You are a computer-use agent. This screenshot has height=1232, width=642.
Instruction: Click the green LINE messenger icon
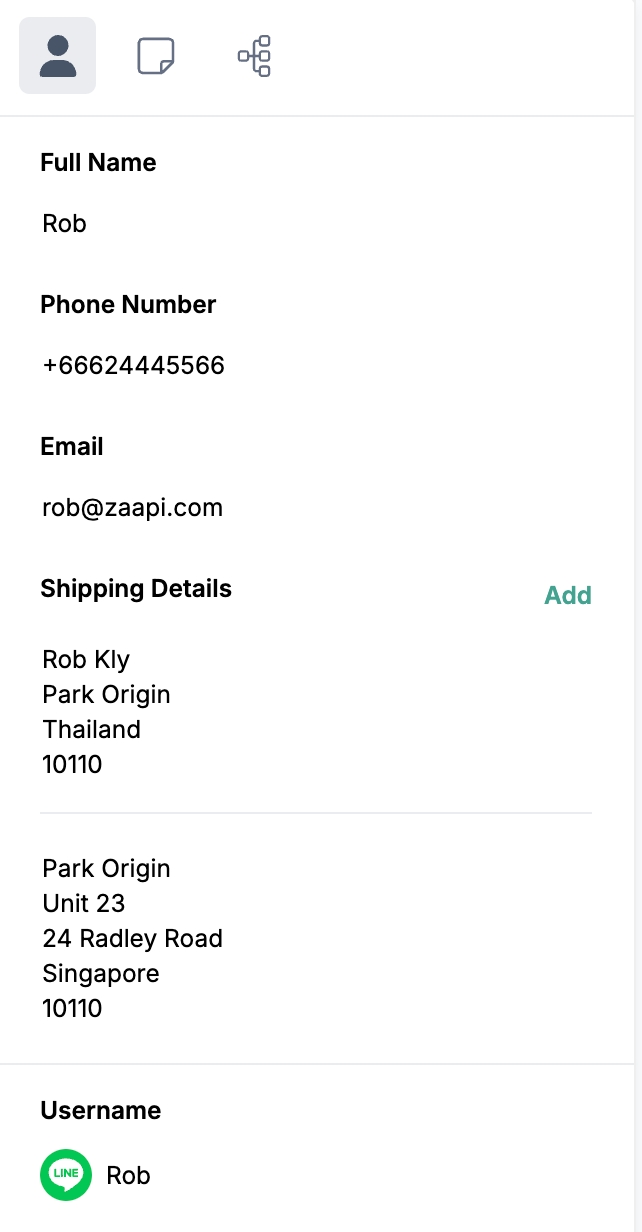[66, 1175]
